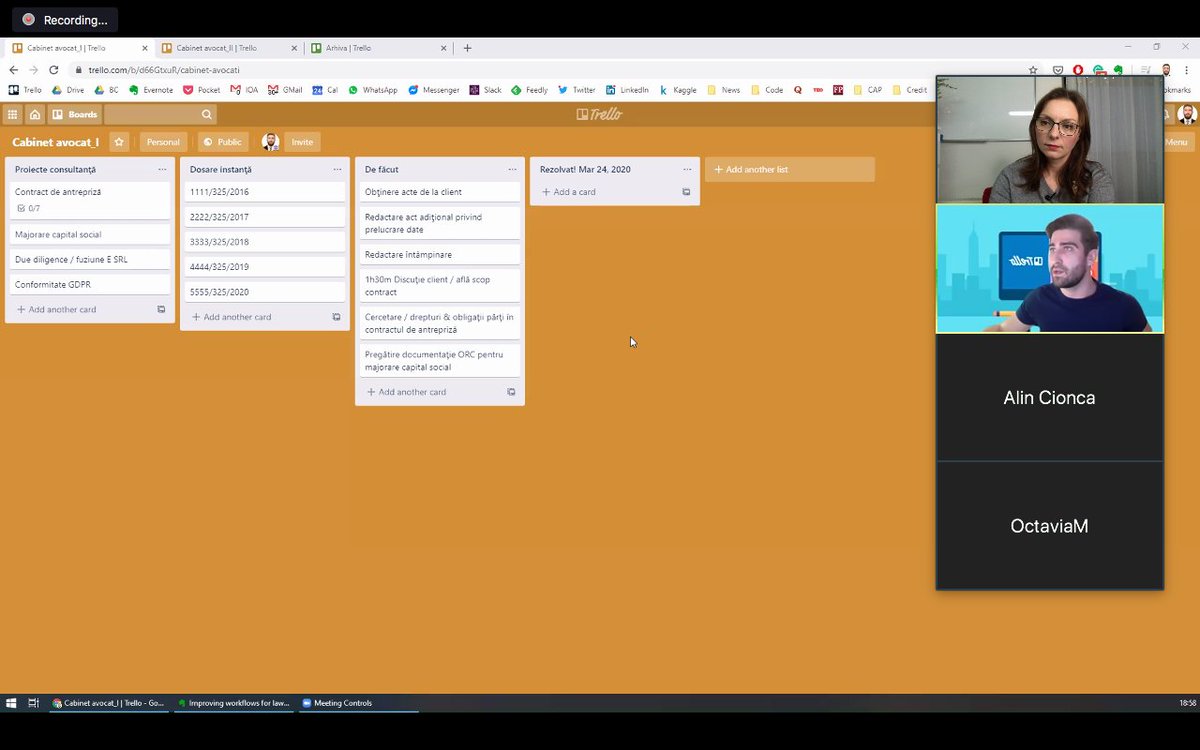
Task: Create card from template in De făcut
Action: click(511, 392)
